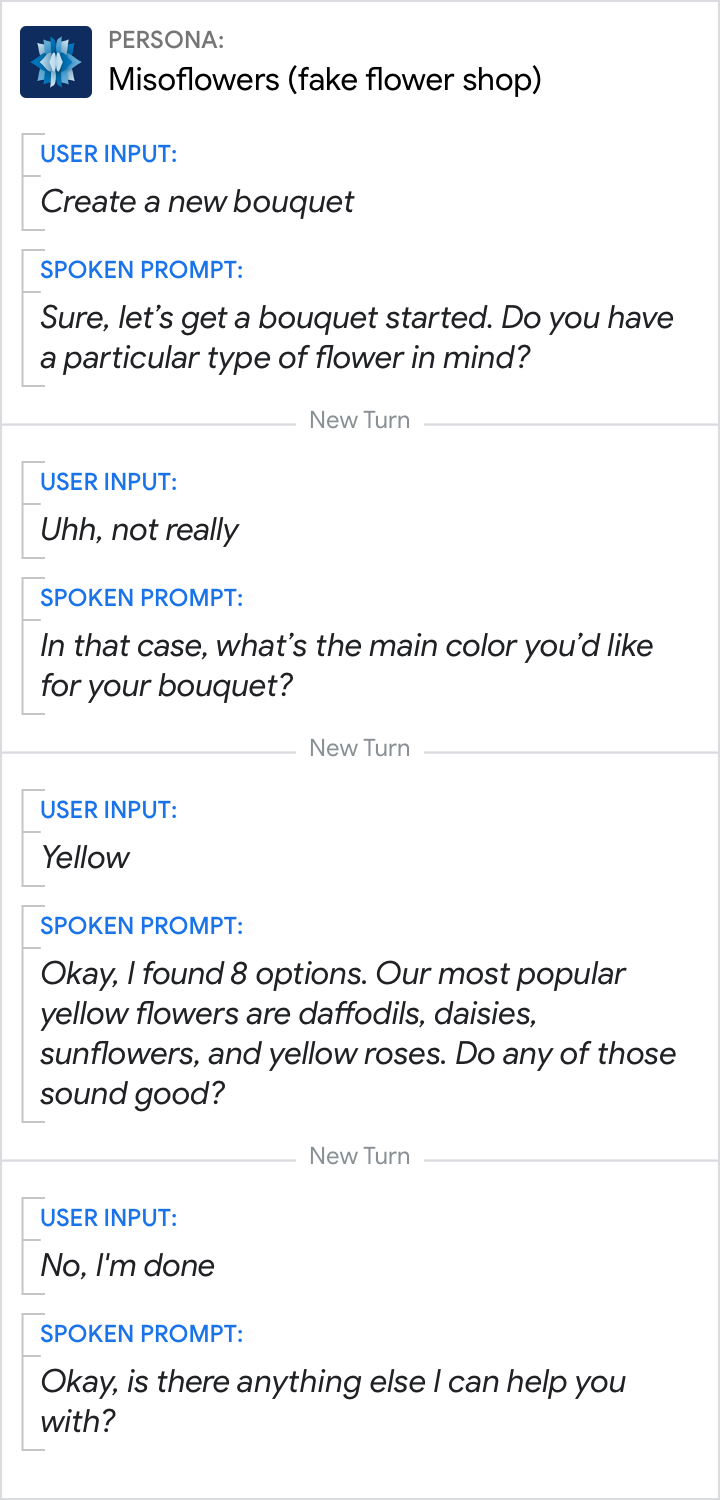Click the Misoflowers persona logo icon
The width and height of the screenshot is (720, 1500).
point(56,62)
